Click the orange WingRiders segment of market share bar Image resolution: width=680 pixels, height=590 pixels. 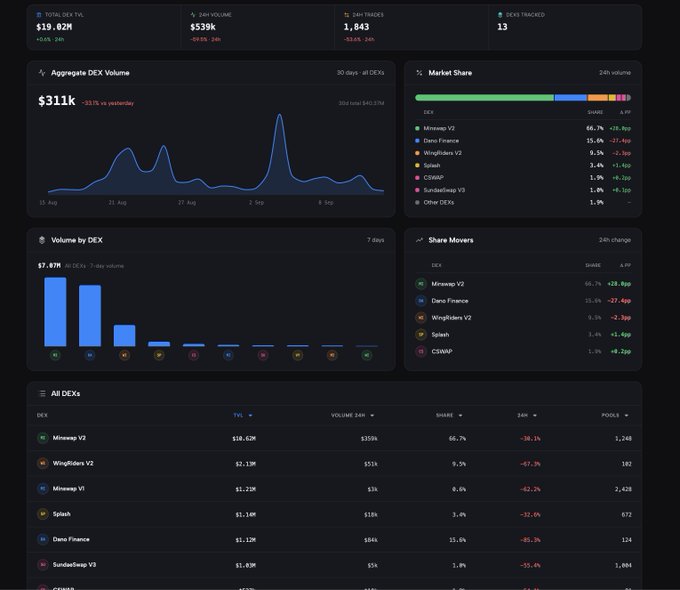pos(598,98)
